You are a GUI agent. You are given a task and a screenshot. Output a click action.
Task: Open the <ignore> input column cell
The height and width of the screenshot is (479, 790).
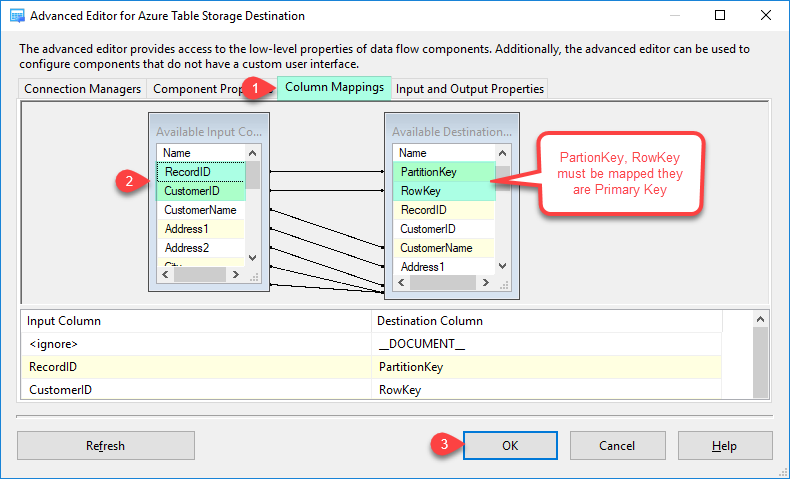click(196, 344)
